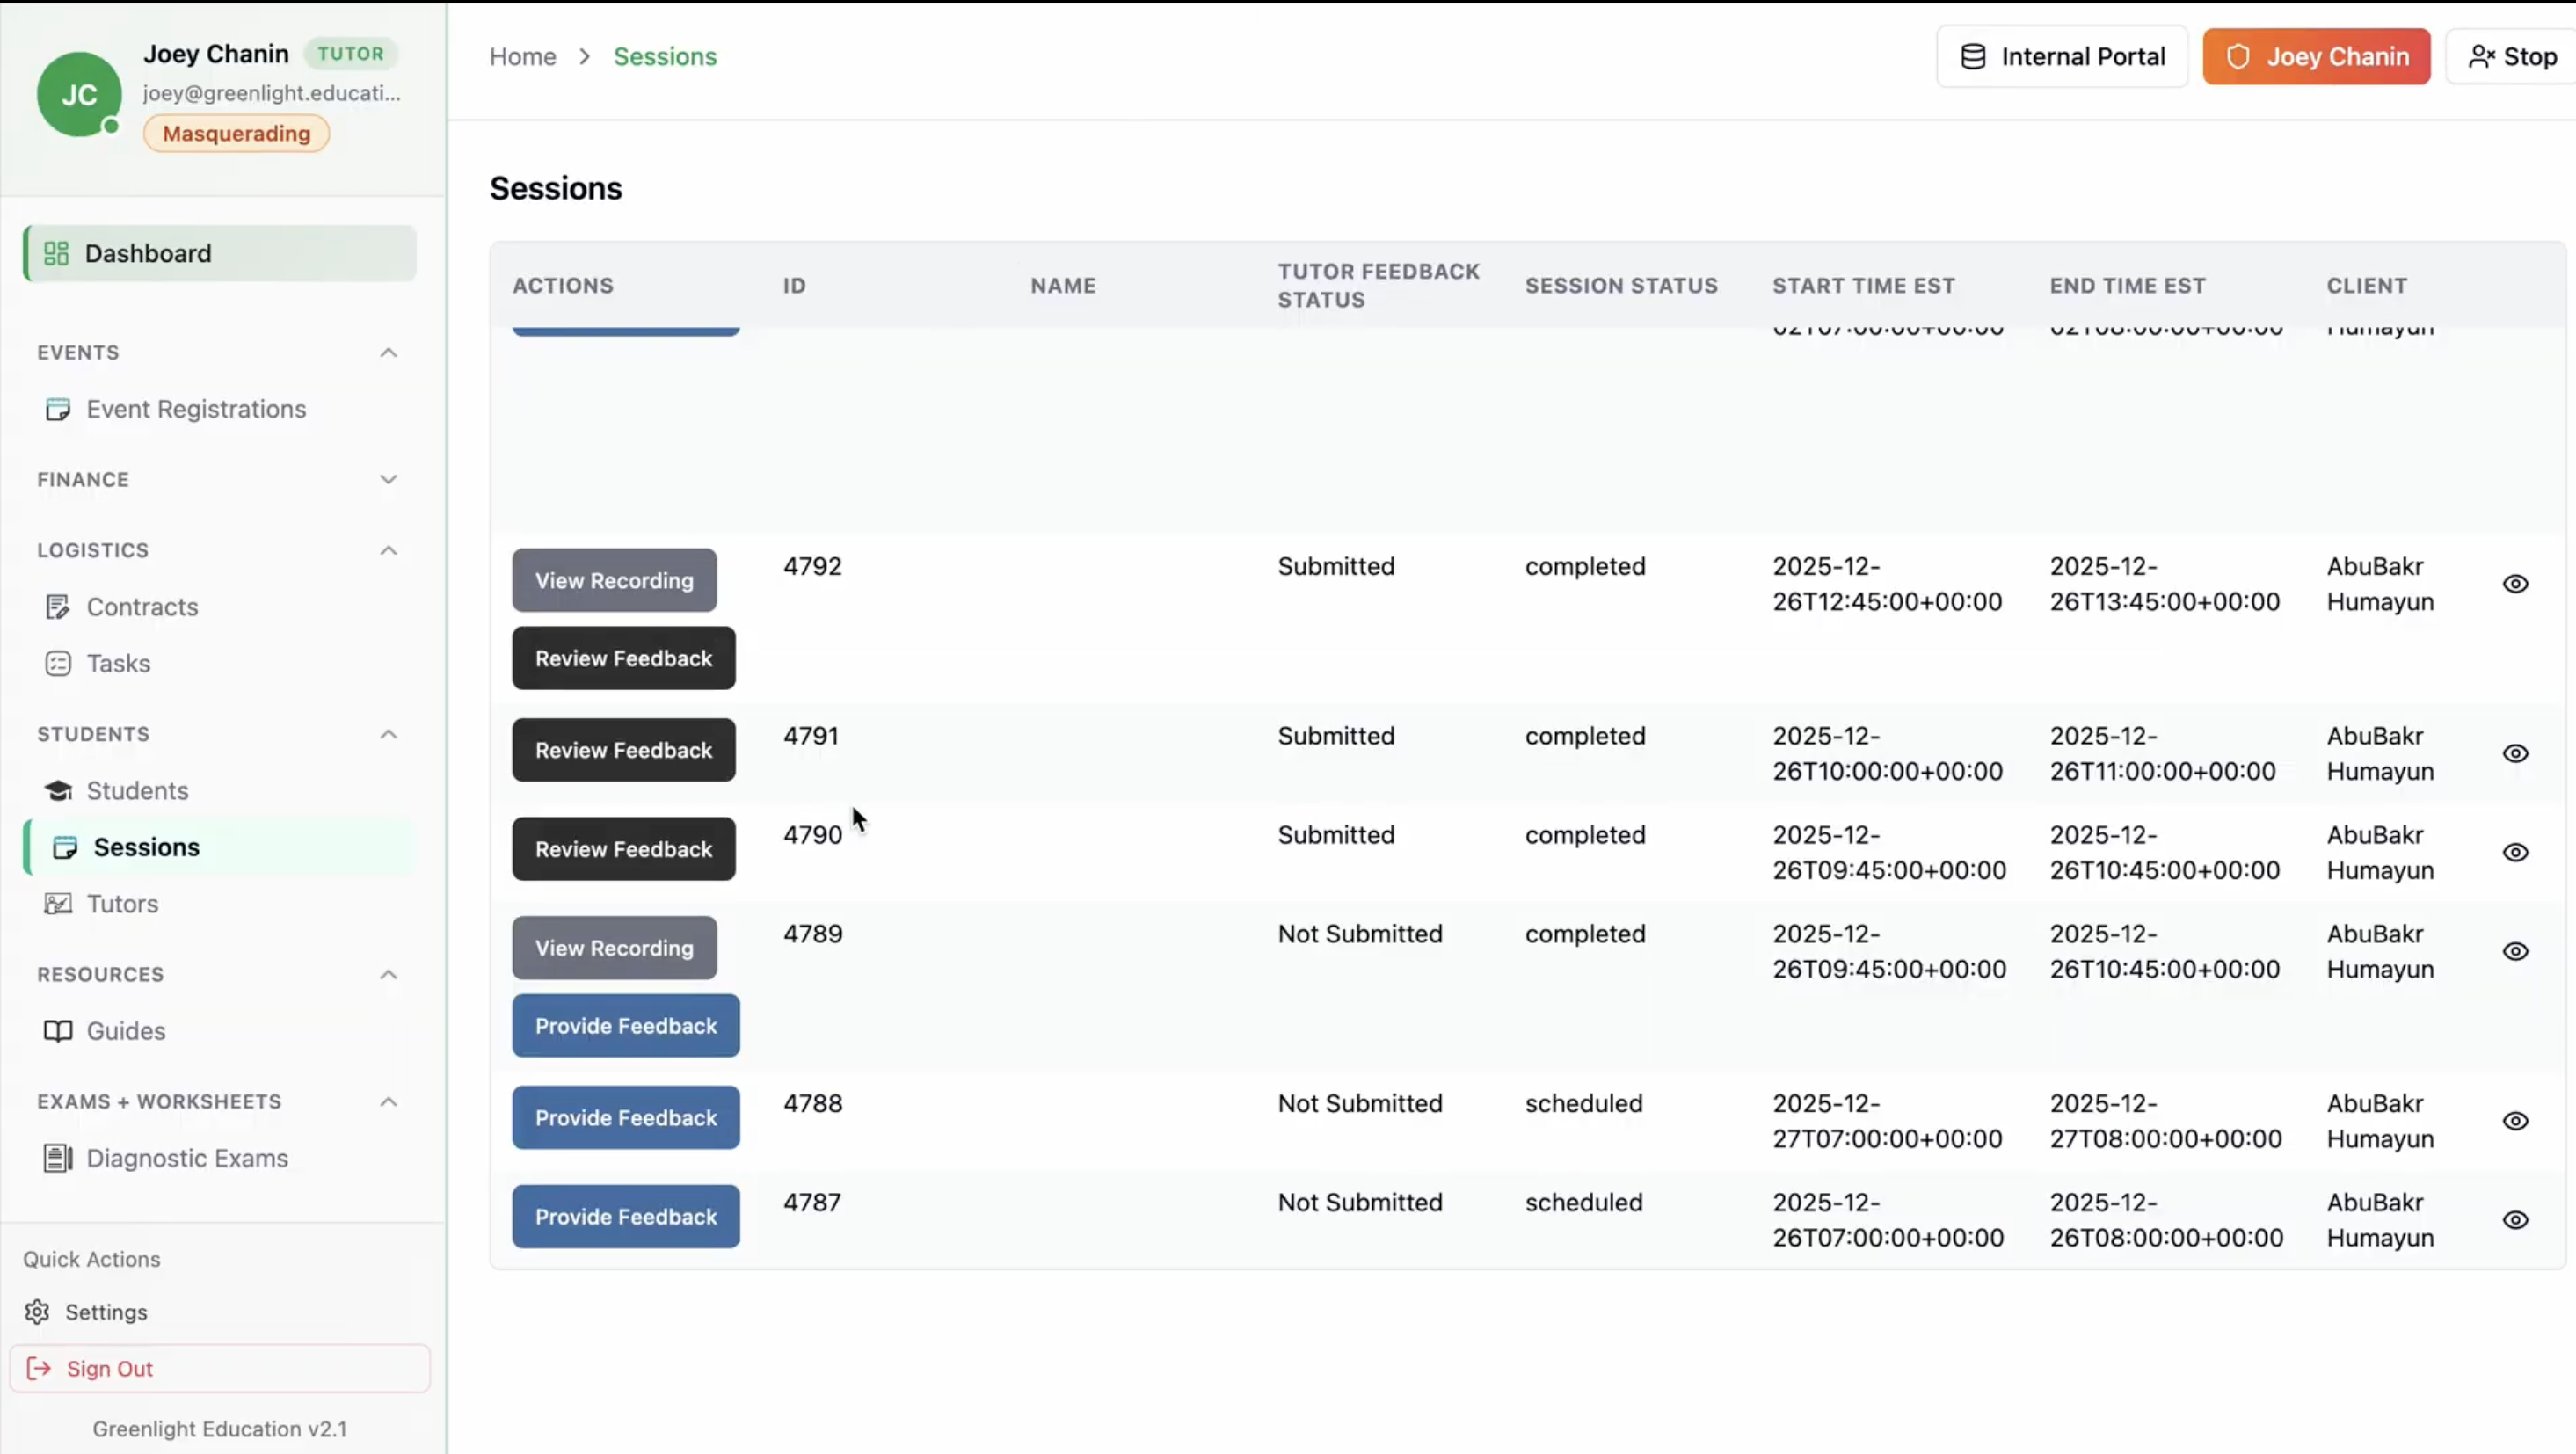Click session ID 4790 cell
The image size is (2576, 1454).
[812, 834]
